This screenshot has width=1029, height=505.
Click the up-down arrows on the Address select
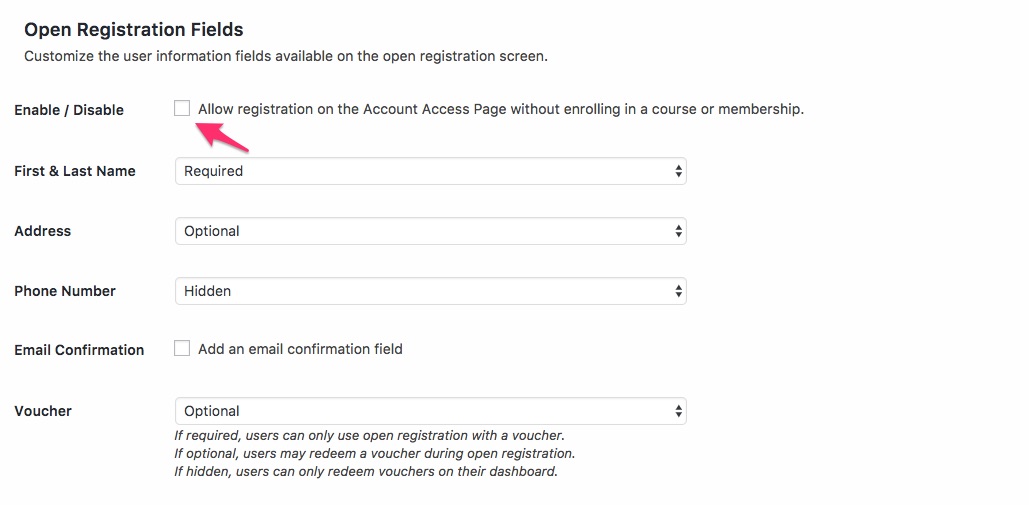[679, 231]
